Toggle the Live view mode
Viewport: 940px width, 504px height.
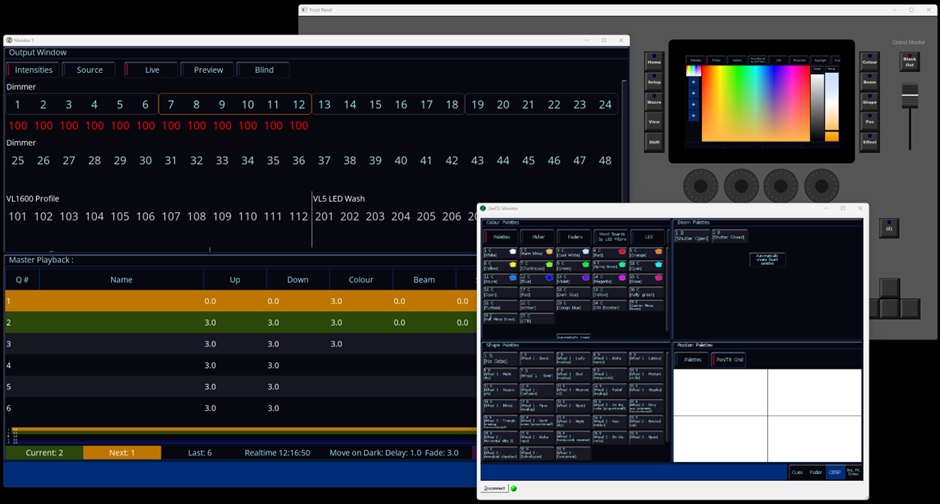[152, 70]
